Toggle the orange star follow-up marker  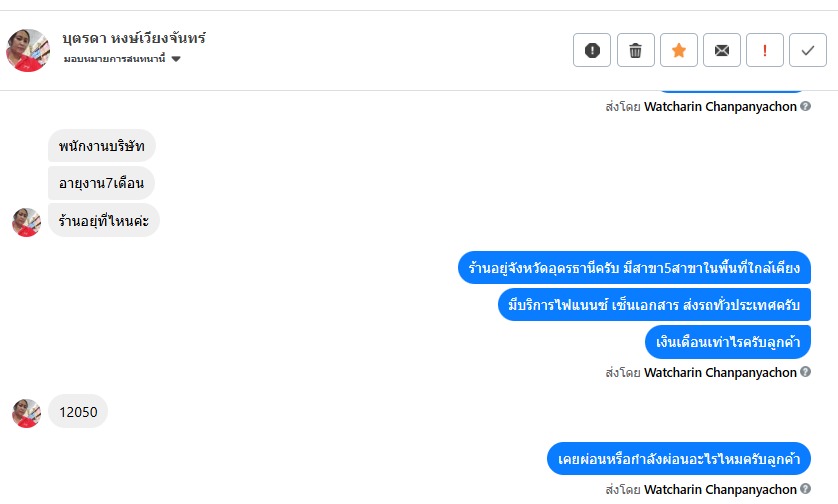679,50
